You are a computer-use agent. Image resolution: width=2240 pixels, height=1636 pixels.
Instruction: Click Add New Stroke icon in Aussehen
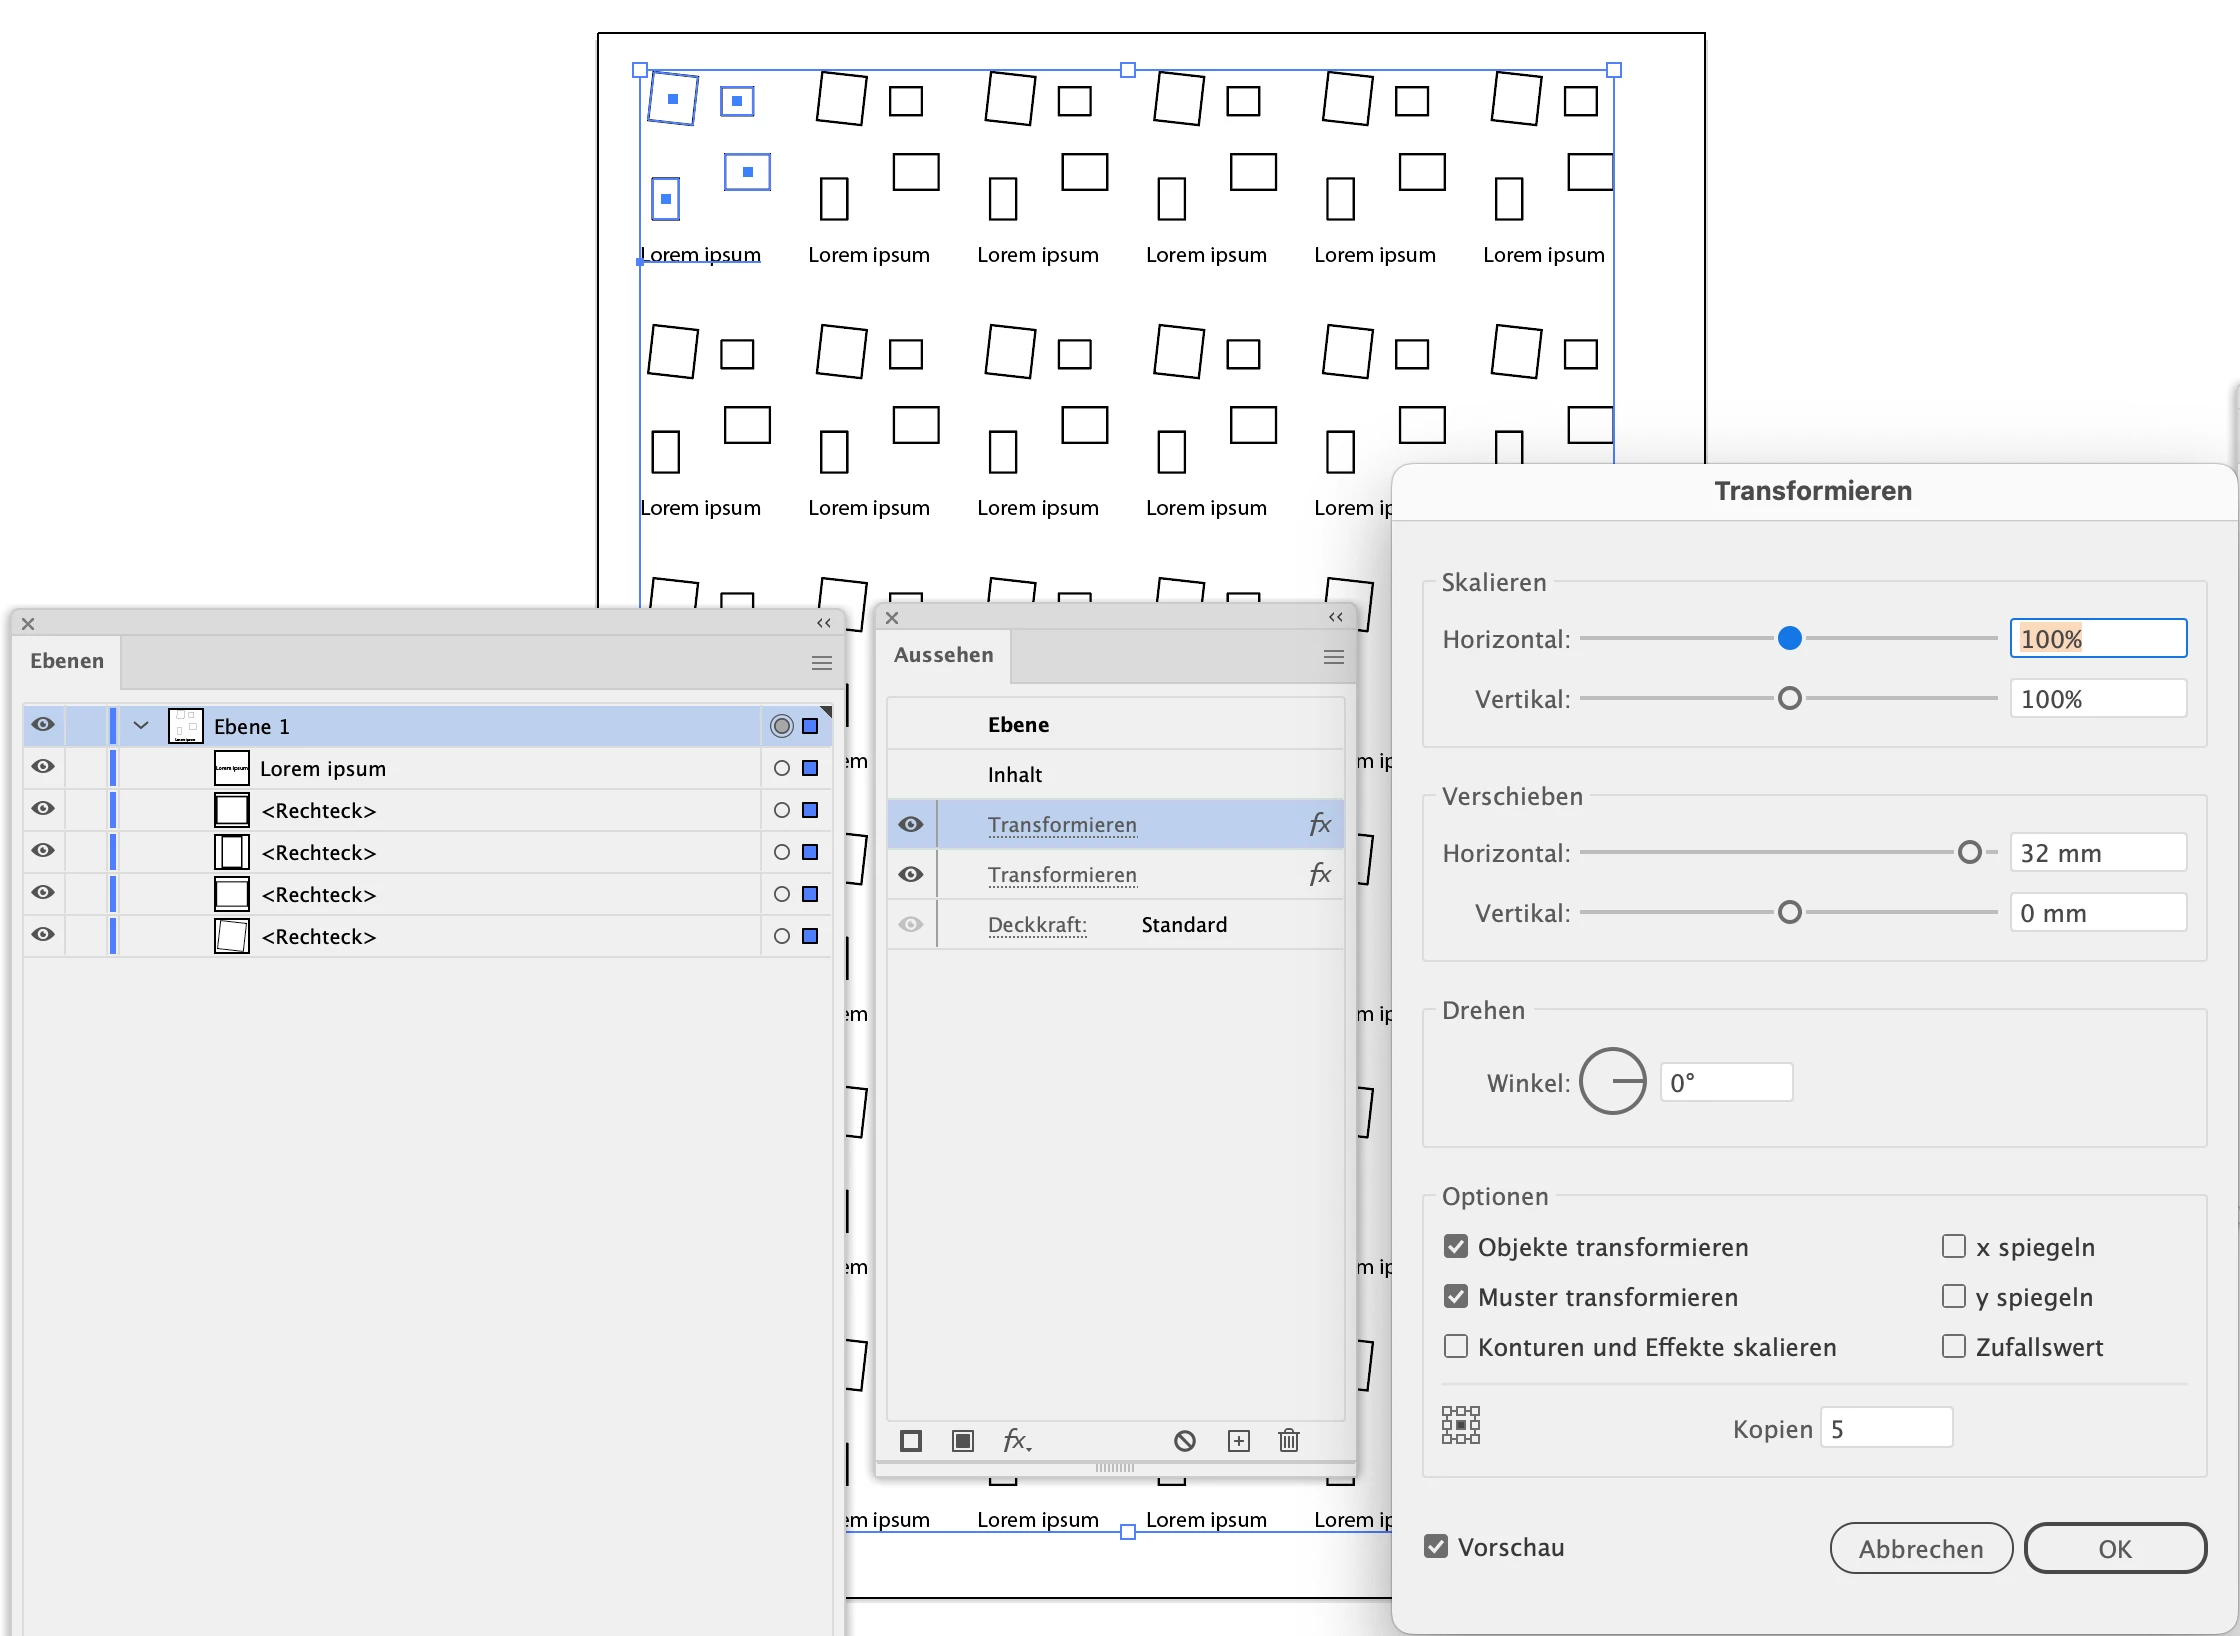pos(910,1440)
